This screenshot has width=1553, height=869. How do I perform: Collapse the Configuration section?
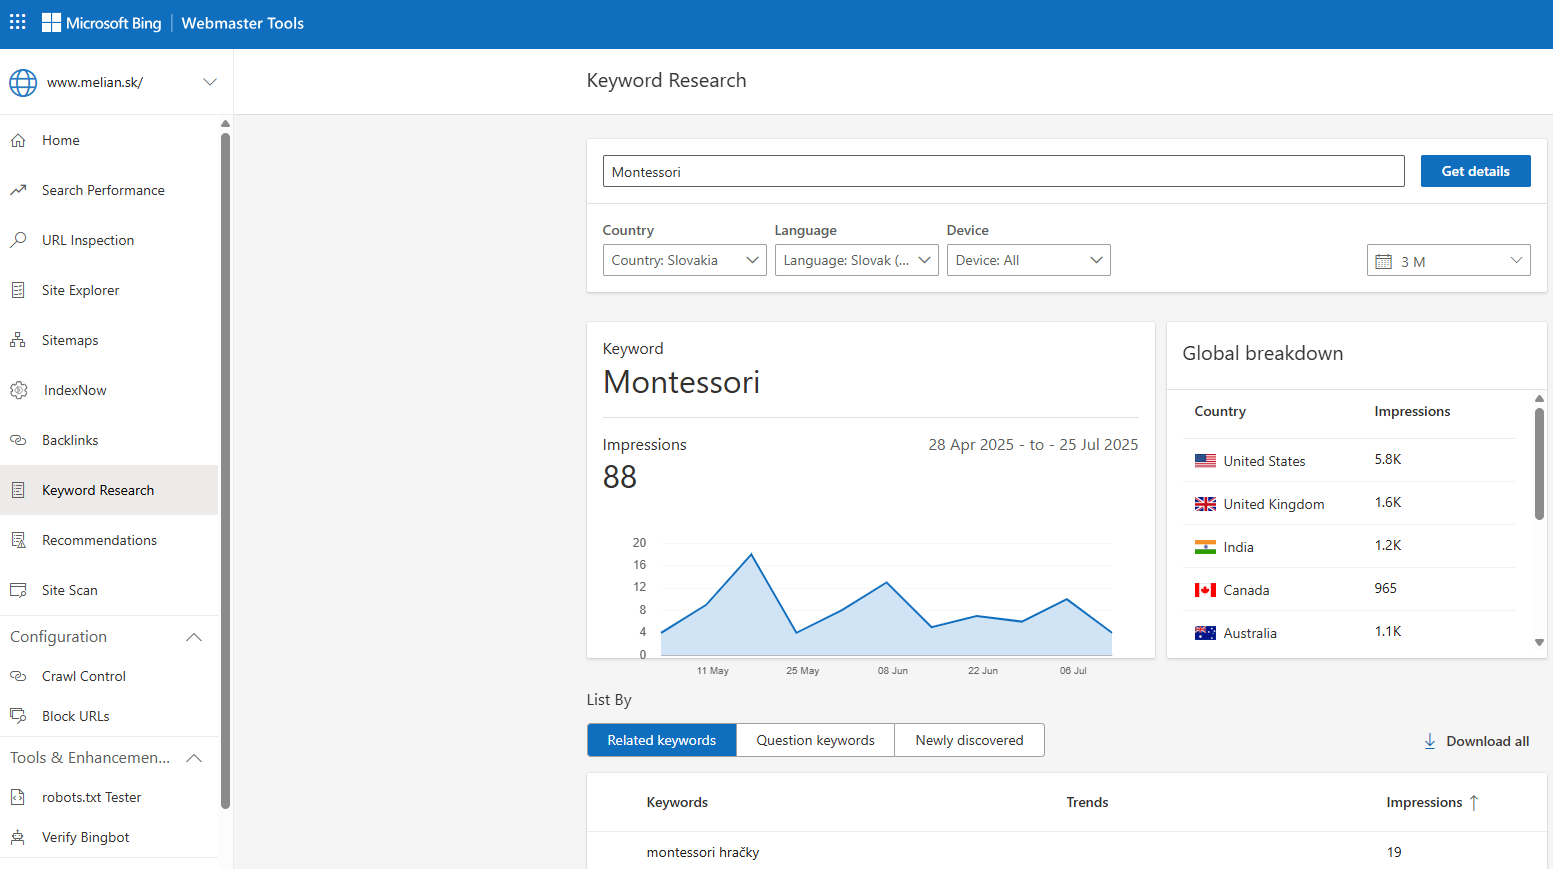193,637
